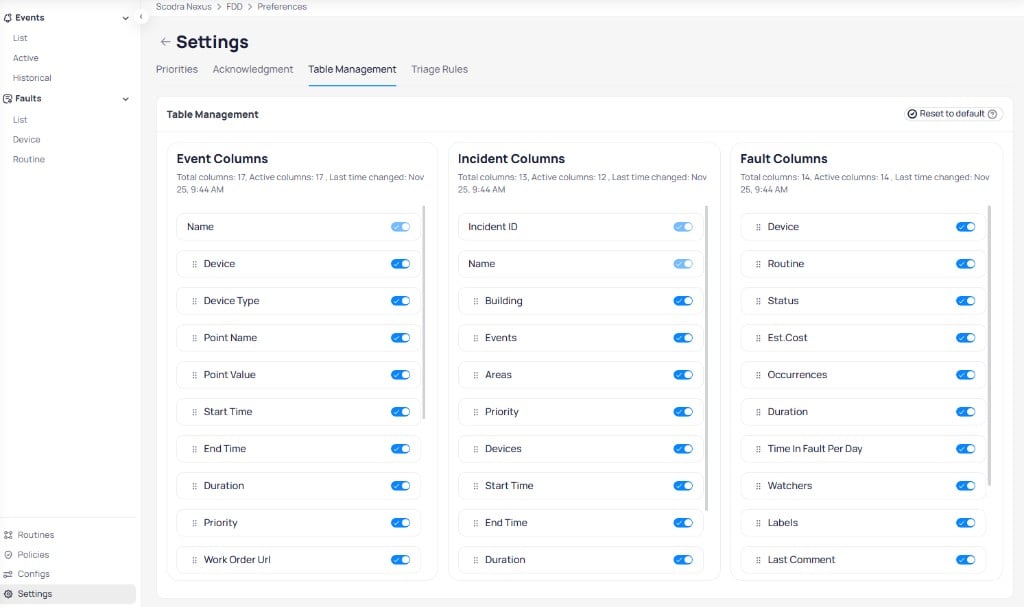Open the Acknowledgment tab
Image resolution: width=1024 pixels, height=607 pixels.
click(253, 69)
